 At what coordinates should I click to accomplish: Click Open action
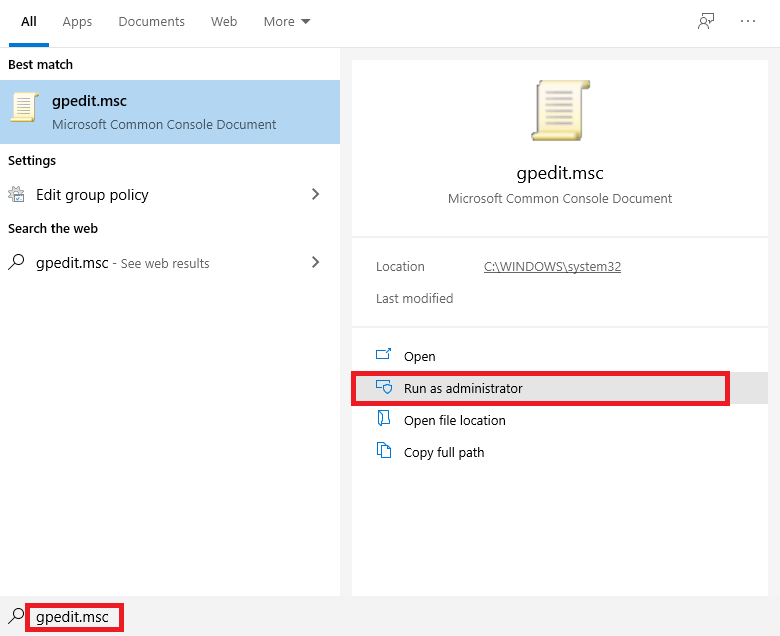[x=560, y=356]
